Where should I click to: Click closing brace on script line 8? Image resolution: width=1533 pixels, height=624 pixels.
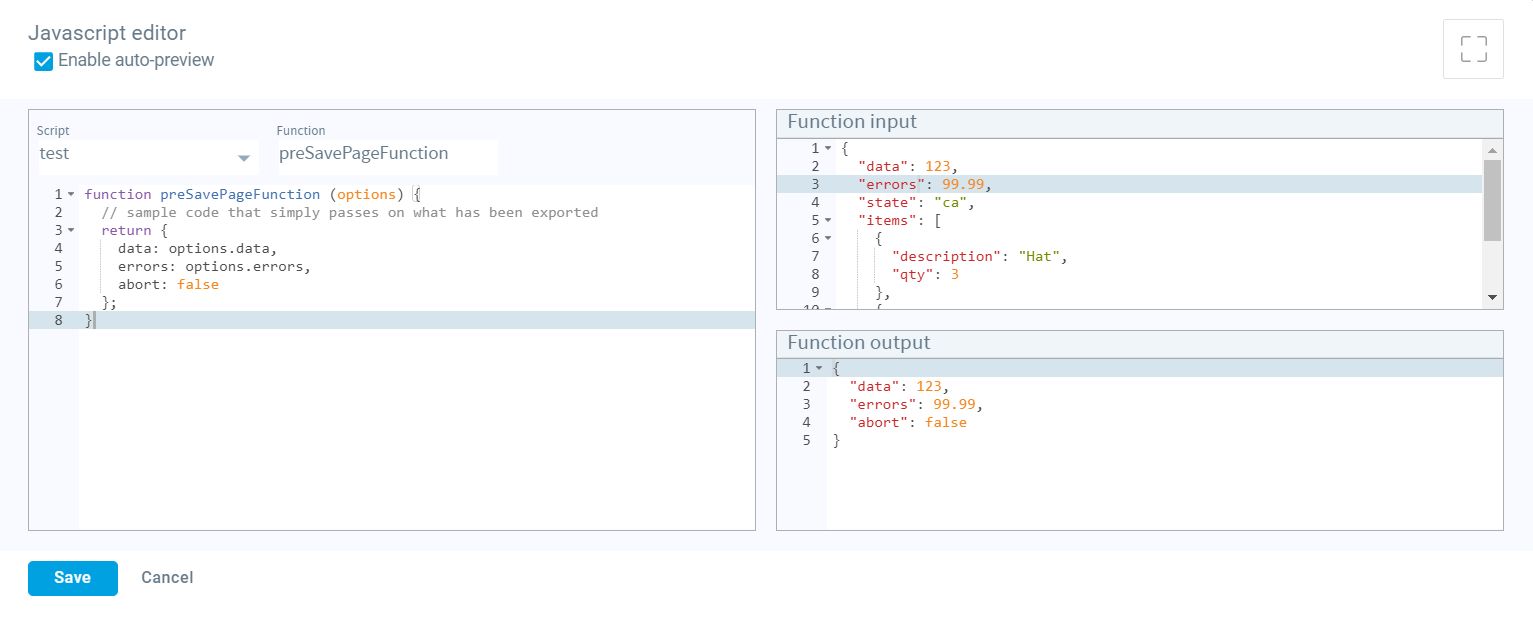(89, 320)
